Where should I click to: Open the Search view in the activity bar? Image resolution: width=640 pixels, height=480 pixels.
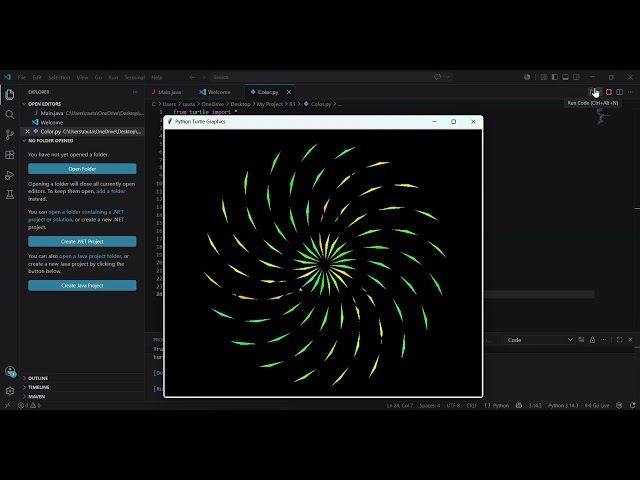[x=10, y=115]
